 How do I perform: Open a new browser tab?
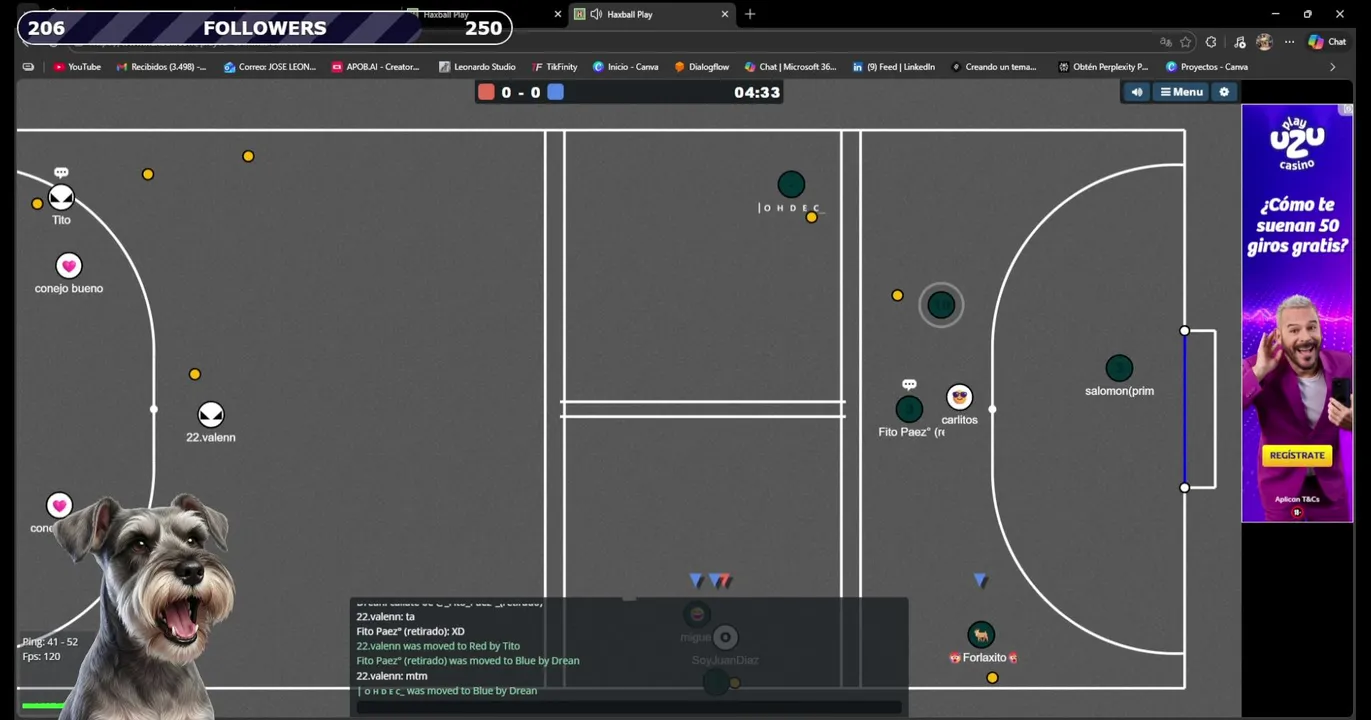(750, 14)
